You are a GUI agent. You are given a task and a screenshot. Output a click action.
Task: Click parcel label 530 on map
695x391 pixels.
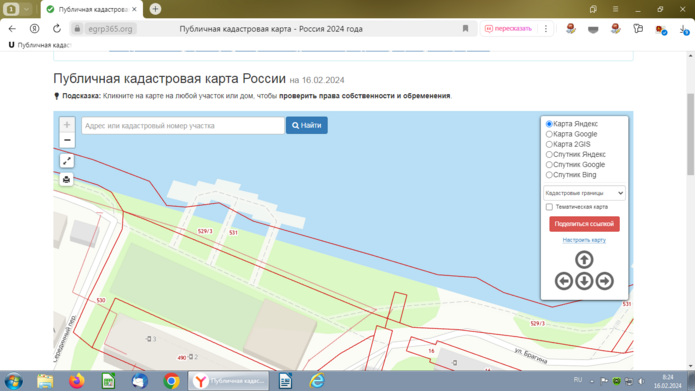[101, 301]
